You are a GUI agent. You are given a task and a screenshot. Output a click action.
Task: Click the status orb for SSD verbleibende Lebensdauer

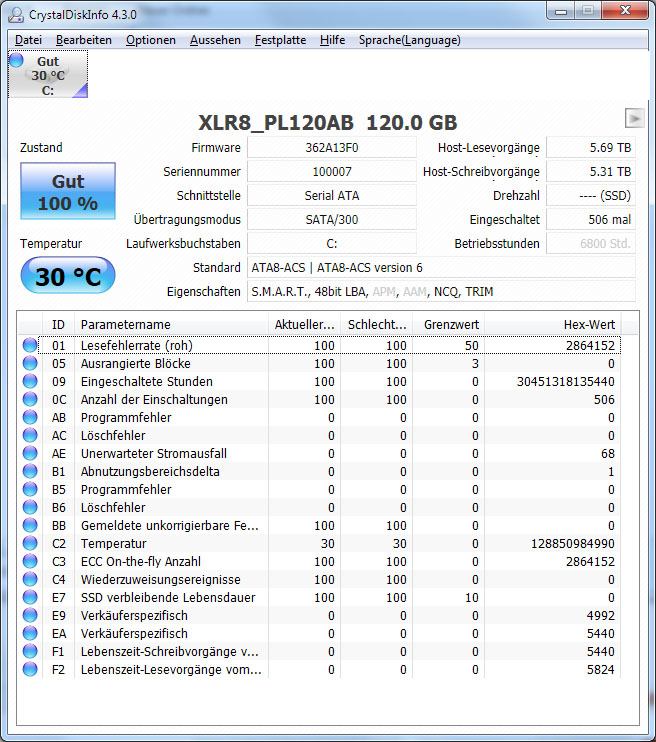[30, 597]
